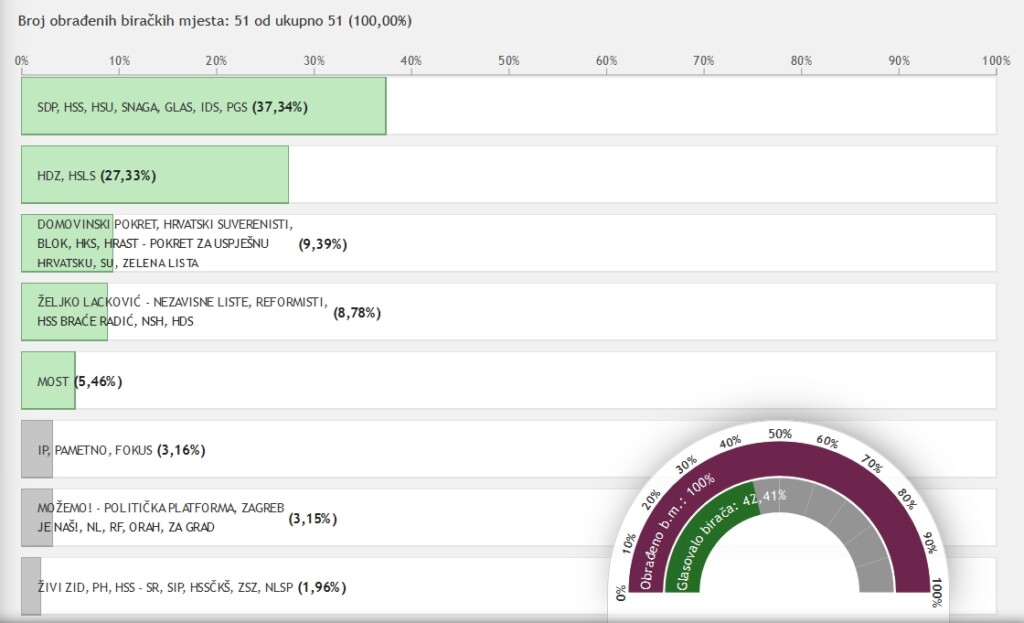Click the 50% tick label atop the gauge

tap(780, 434)
